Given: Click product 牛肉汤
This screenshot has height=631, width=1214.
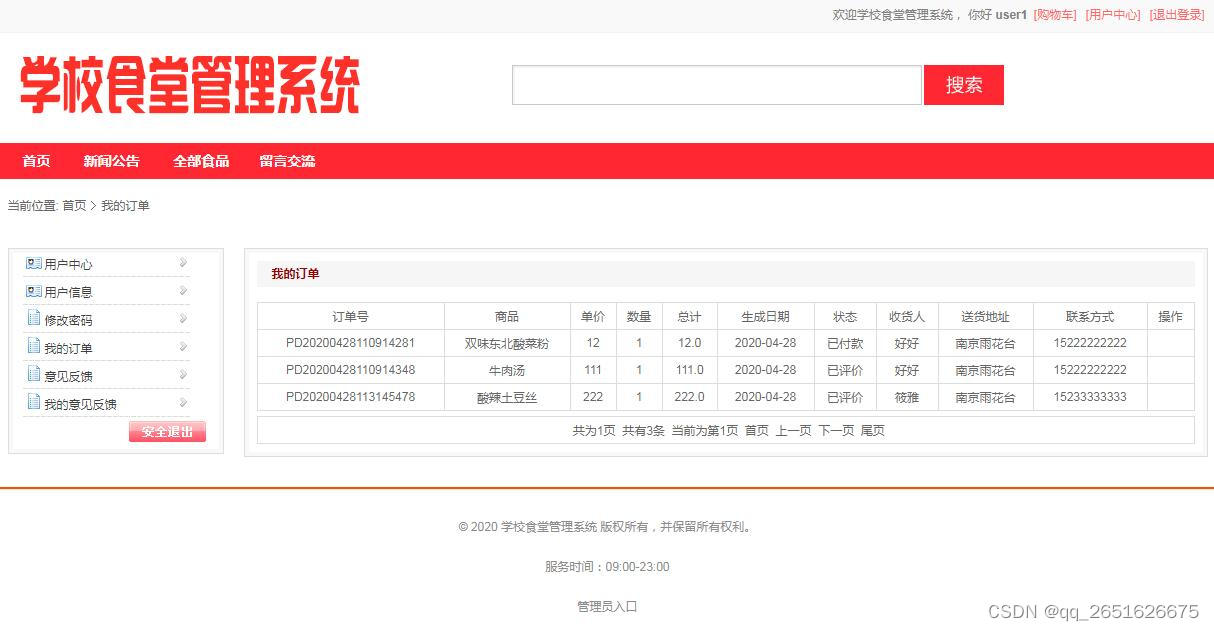Looking at the screenshot, I should (507, 370).
